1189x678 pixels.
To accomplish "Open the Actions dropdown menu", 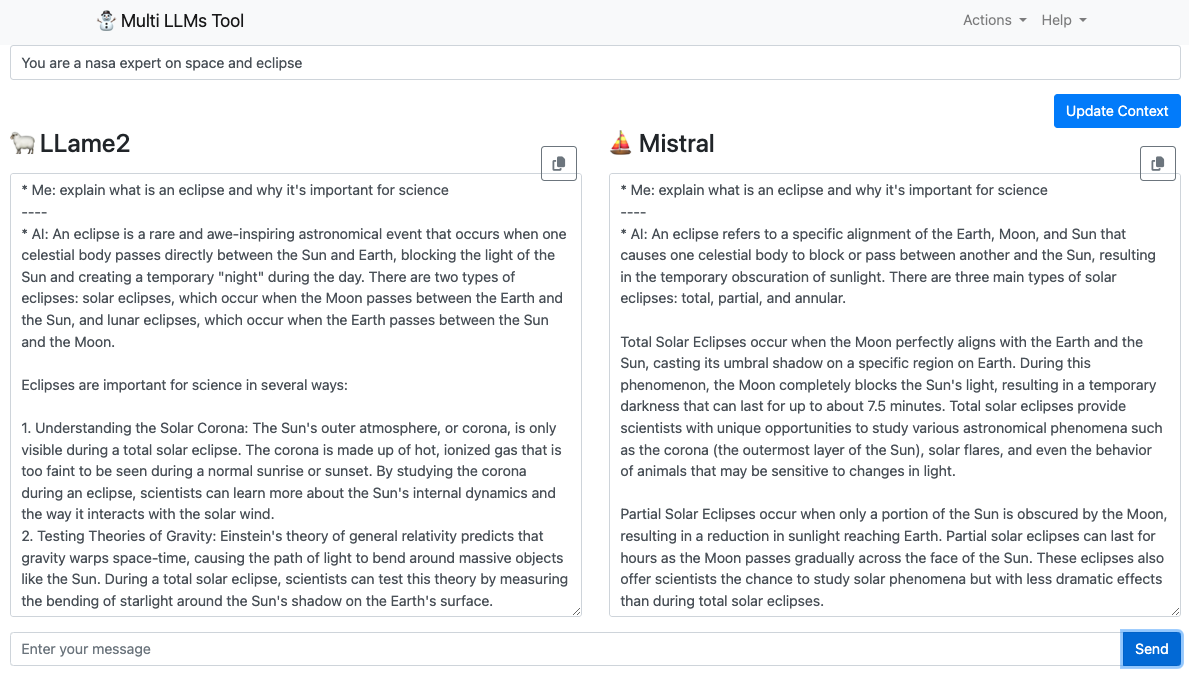I will point(994,20).
